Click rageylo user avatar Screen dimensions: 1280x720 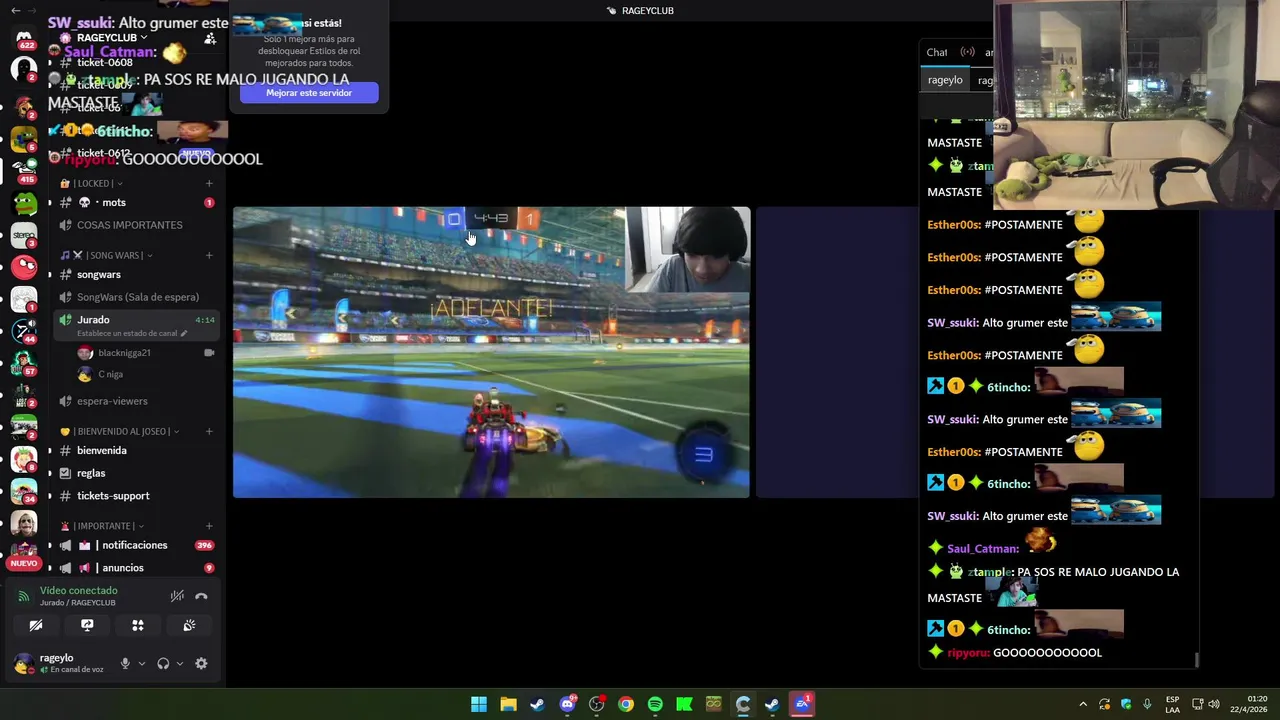click(x=23, y=663)
